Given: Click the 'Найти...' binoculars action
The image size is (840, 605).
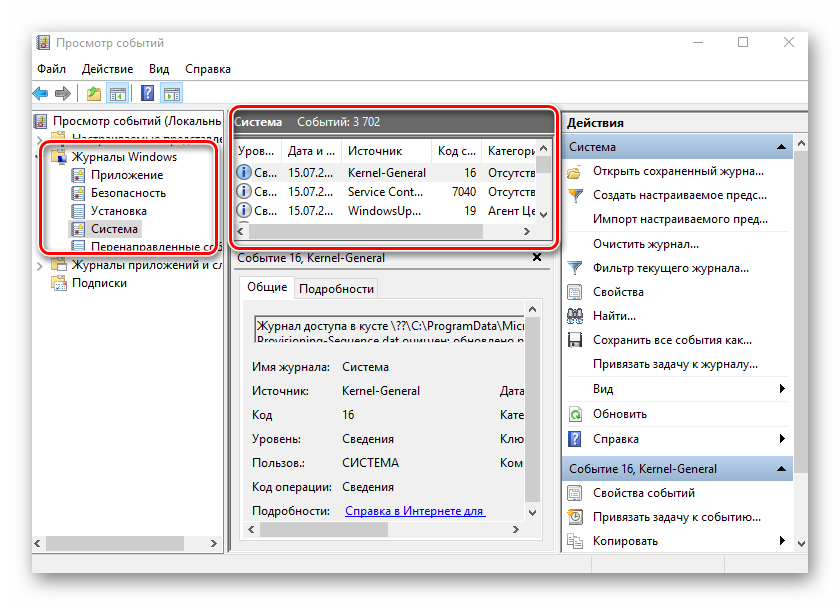Looking at the screenshot, I should [x=614, y=316].
